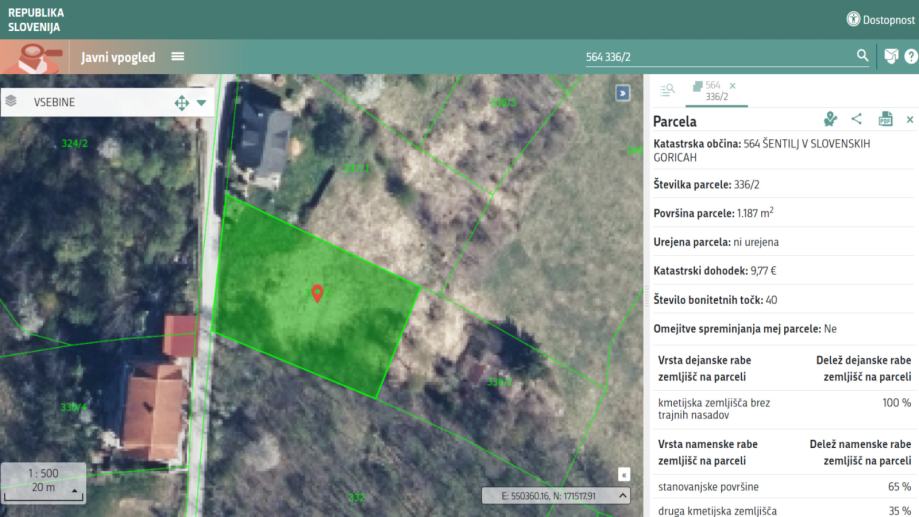The width and height of the screenshot is (919, 517).
Task: Click the small overview toggle button on map
Action: (x=624, y=474)
